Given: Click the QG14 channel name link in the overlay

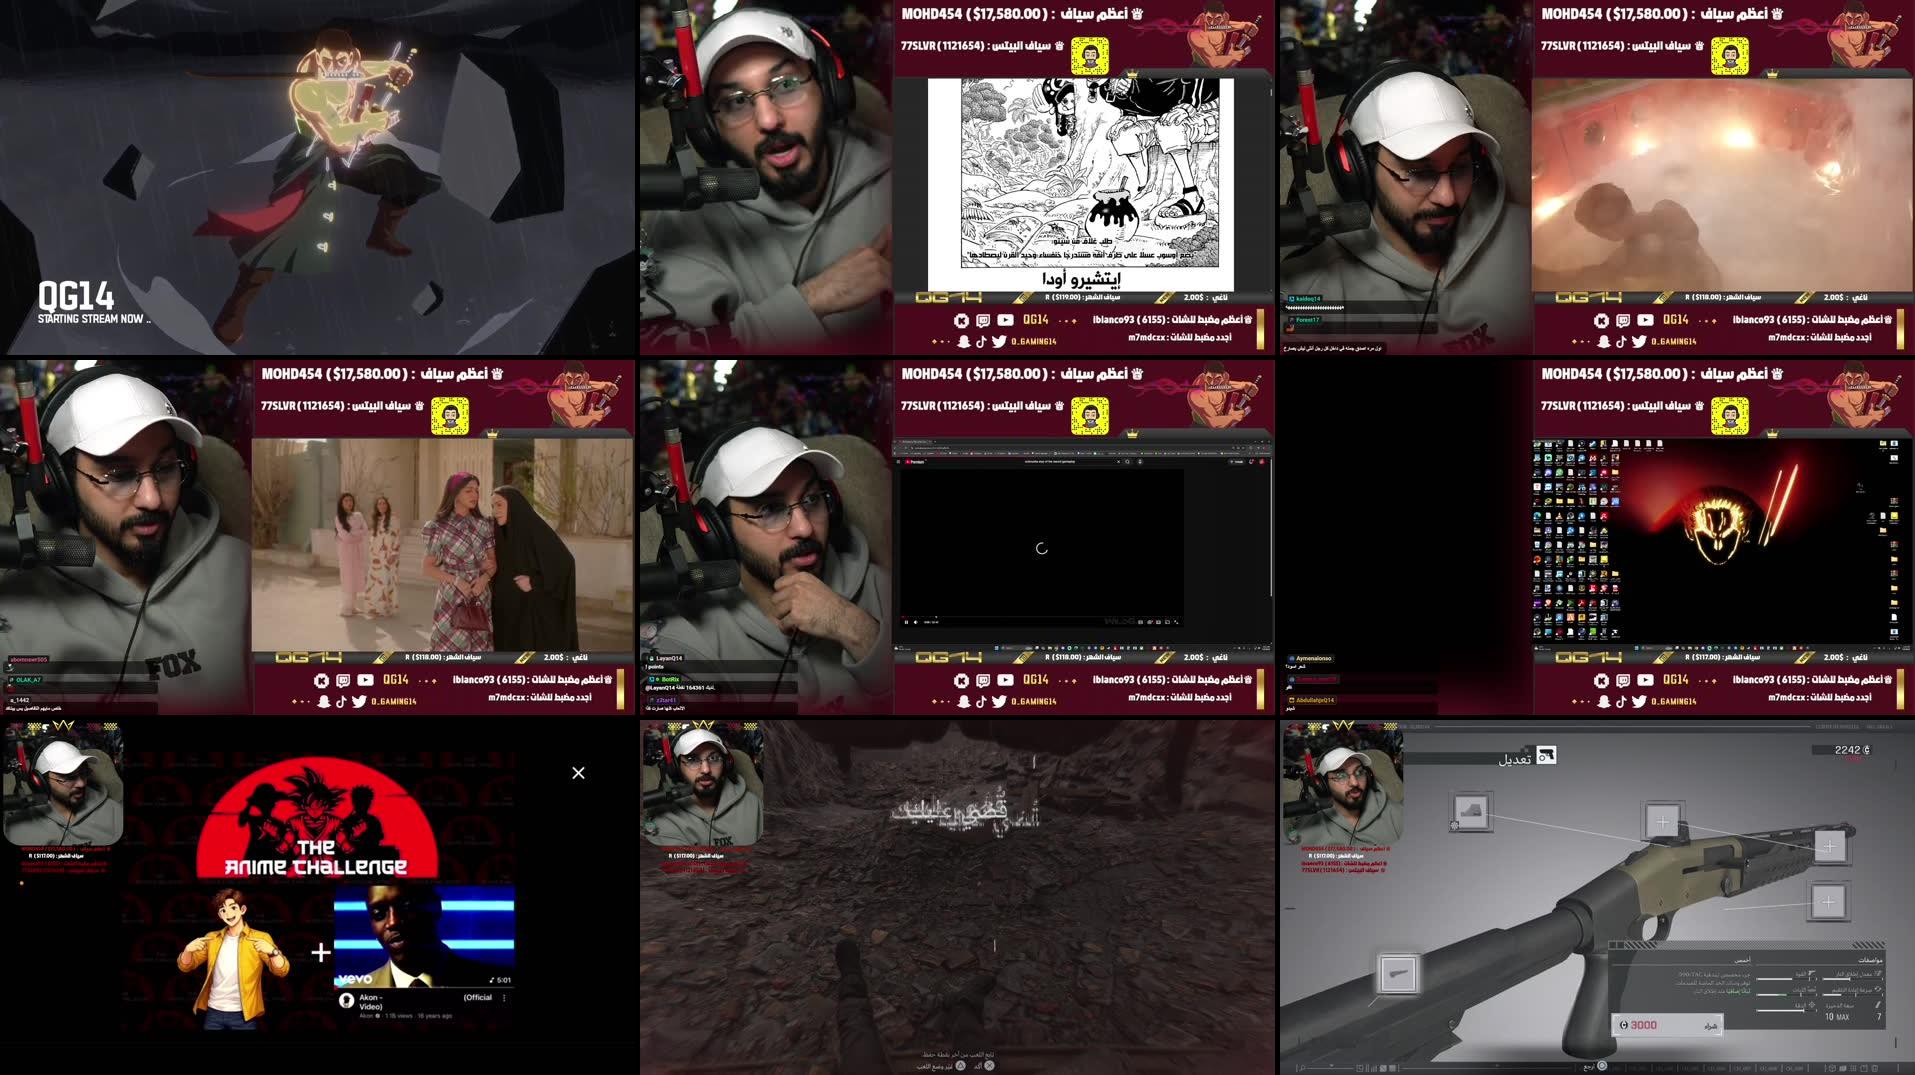Looking at the screenshot, I should coord(1036,320).
